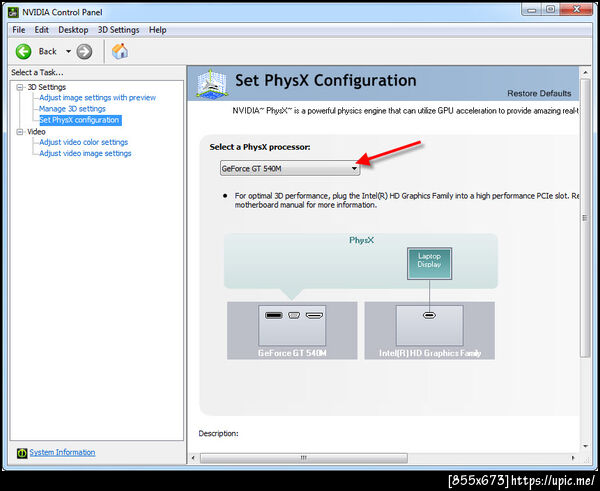Image resolution: width=600 pixels, height=491 pixels.
Task: Click the 'Select a PhysX processor:' label
Action: 260,147
